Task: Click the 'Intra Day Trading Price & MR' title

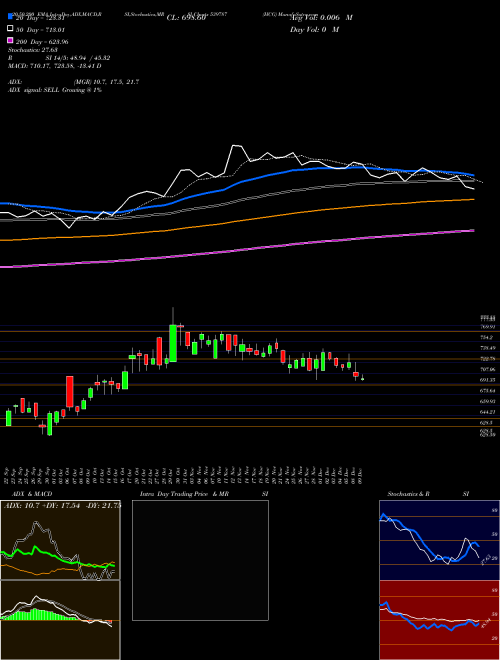Action: (x=184, y=494)
